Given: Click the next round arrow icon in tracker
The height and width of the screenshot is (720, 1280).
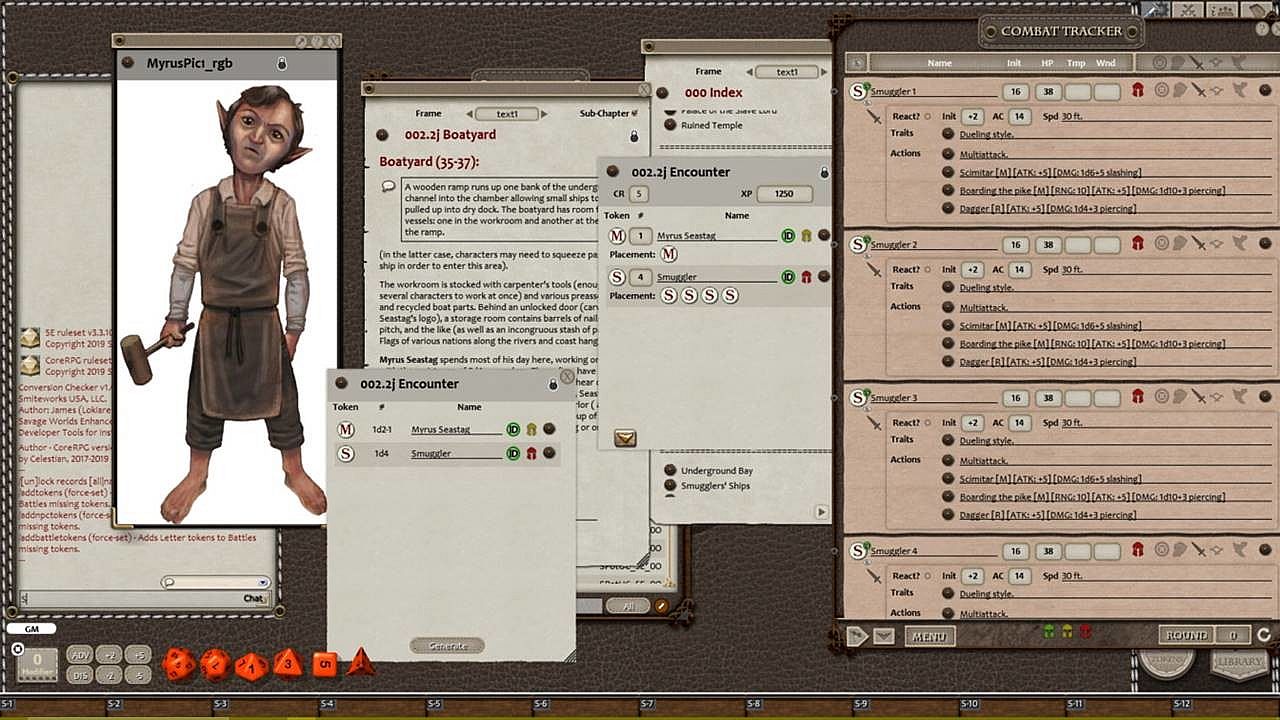Looking at the screenshot, I should (1264, 635).
